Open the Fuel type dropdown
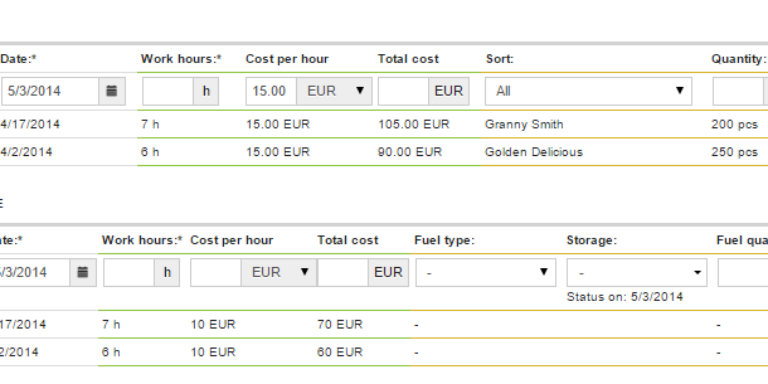Screen dimensions: 768x384 tap(486, 272)
